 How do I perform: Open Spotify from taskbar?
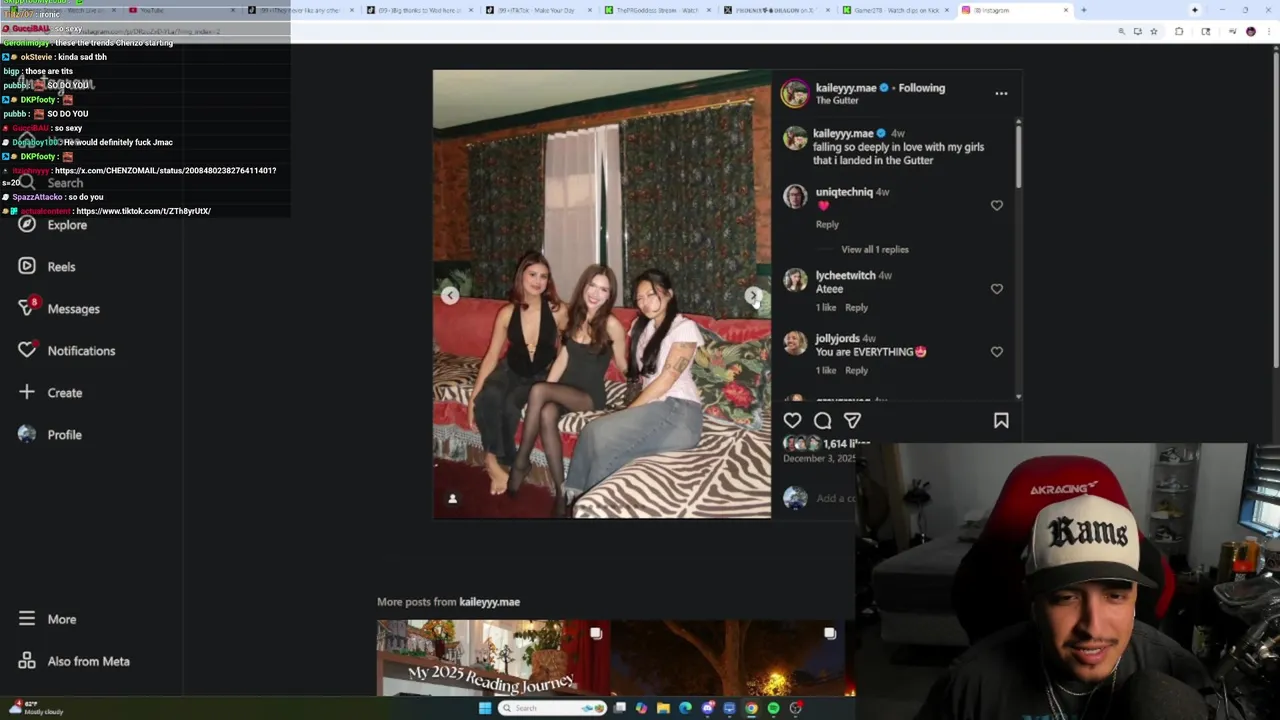773,708
